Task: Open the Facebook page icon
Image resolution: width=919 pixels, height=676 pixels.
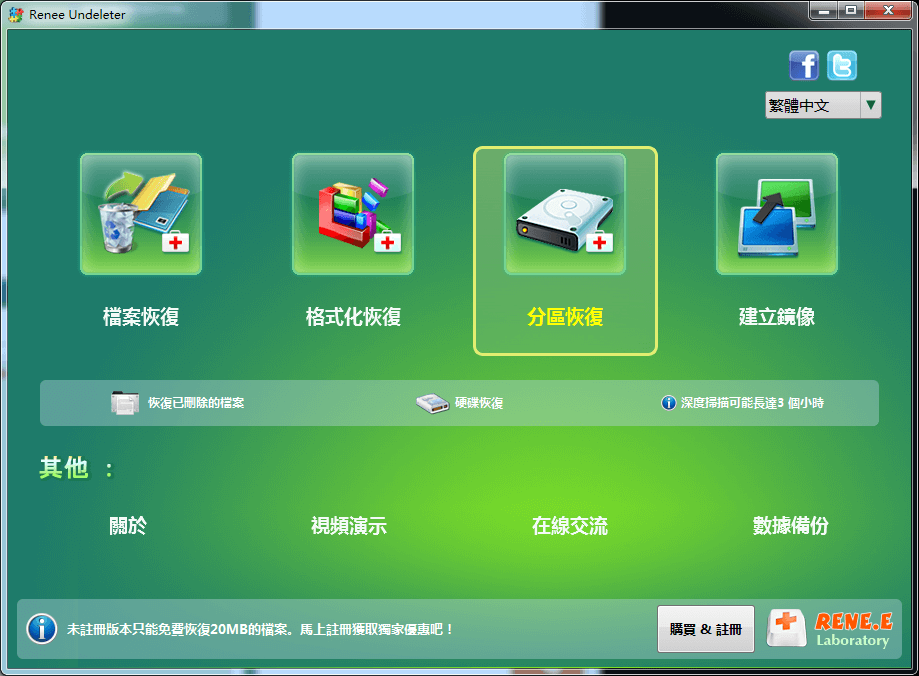Action: 804,65
